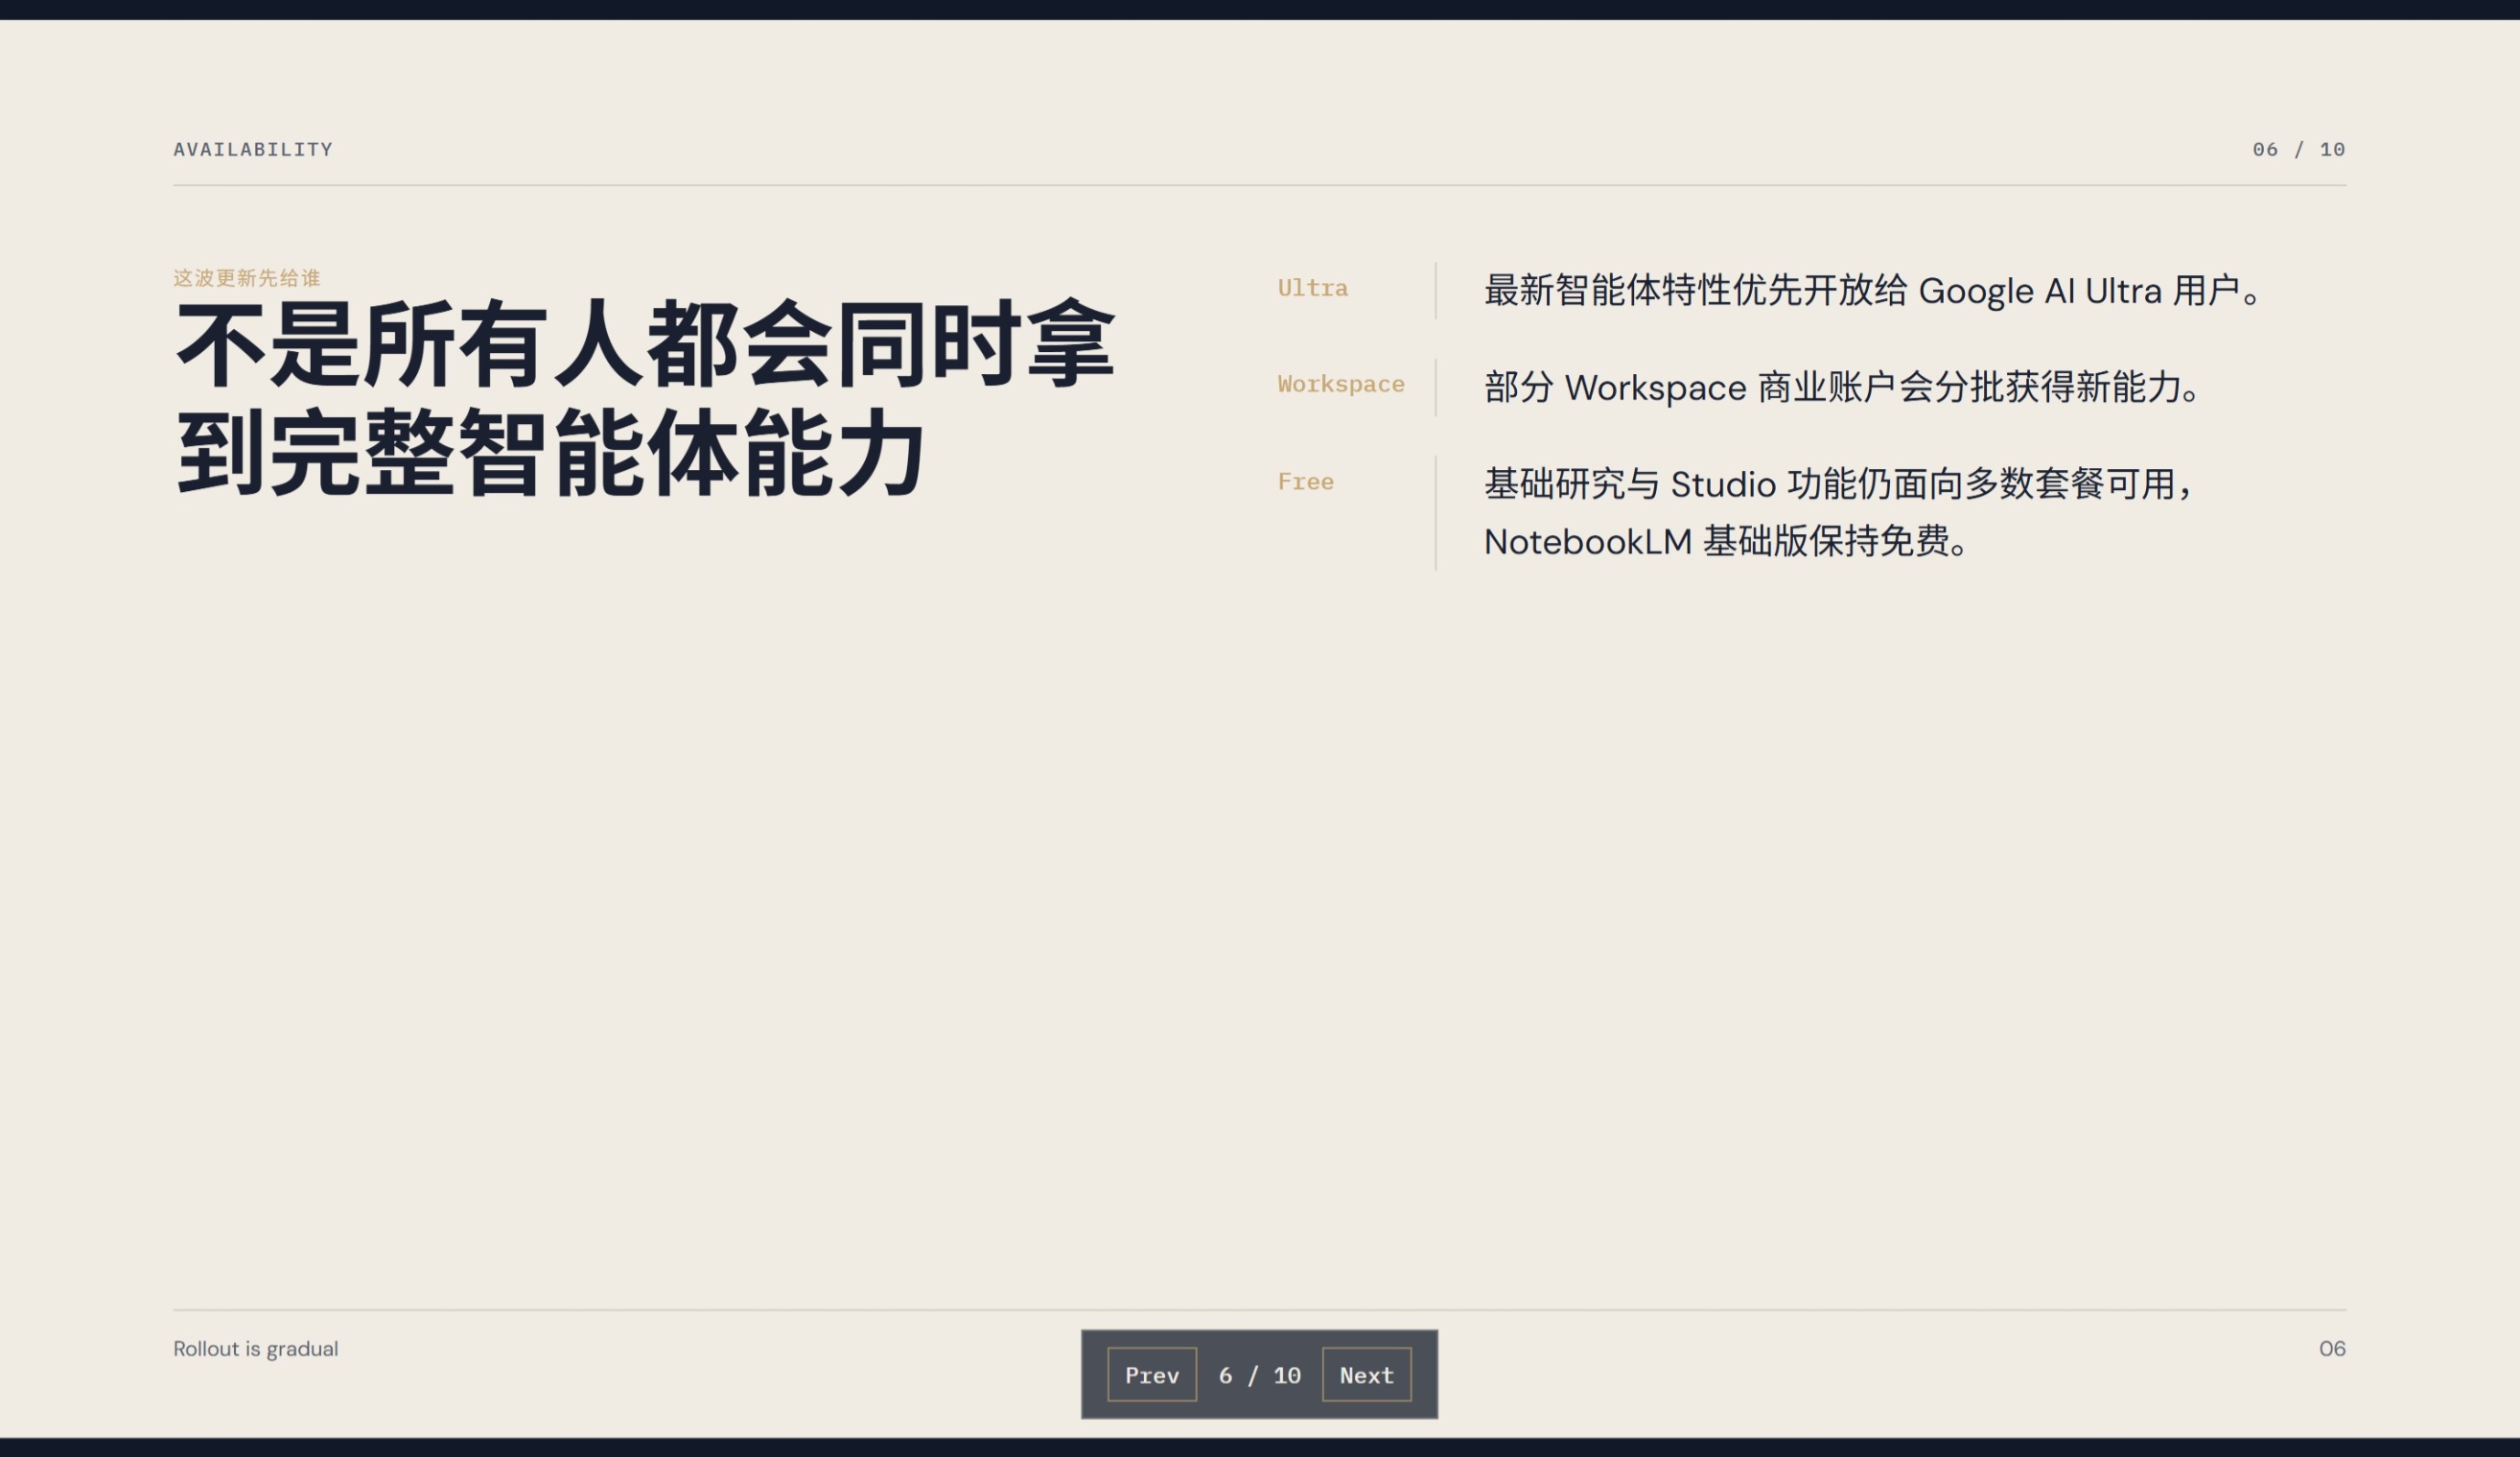Click the 'NotebookLM 基础版保持免费' line

1725,541
